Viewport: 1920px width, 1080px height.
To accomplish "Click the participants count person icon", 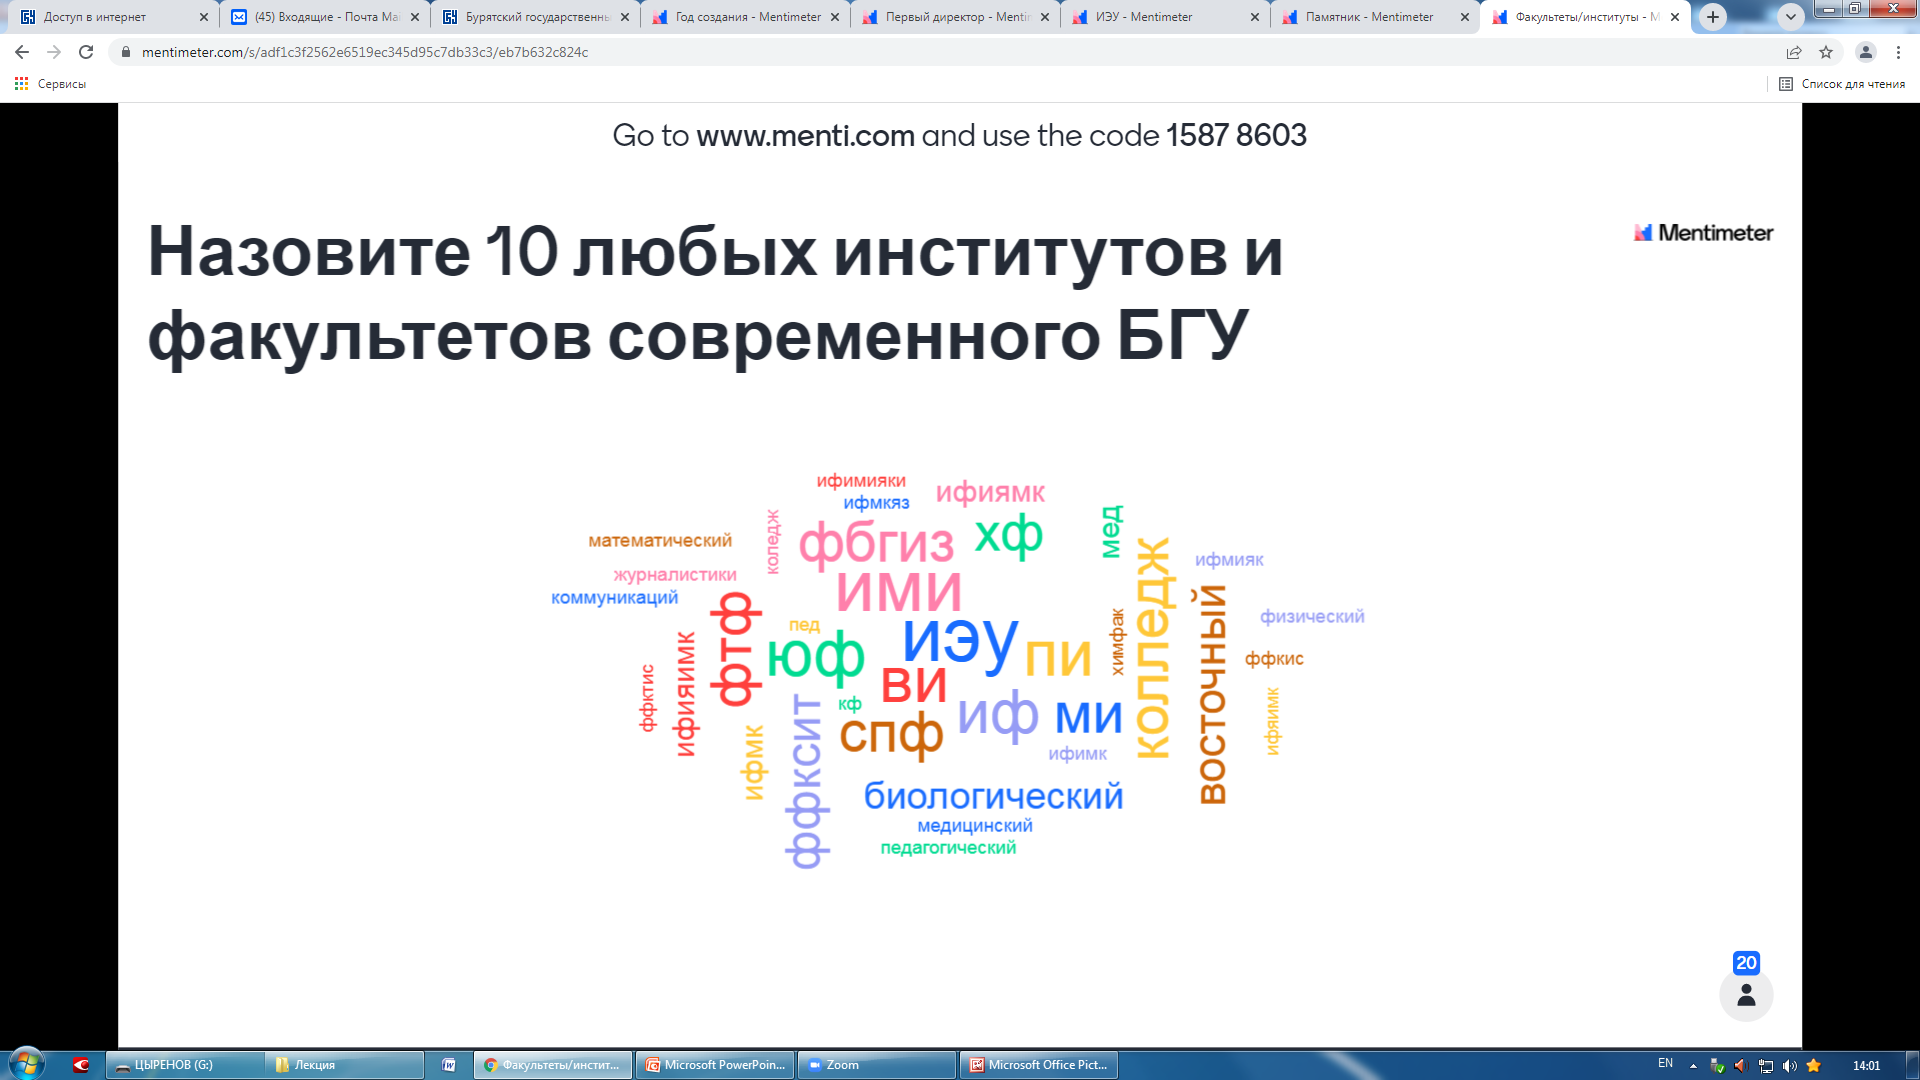I will [x=1746, y=995].
